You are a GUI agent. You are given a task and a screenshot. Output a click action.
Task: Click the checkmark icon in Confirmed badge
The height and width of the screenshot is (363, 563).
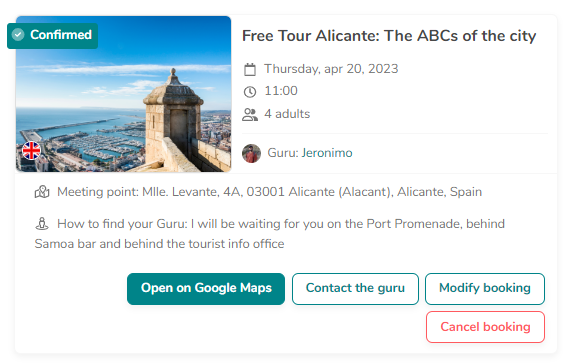pyautogui.click(x=18, y=35)
